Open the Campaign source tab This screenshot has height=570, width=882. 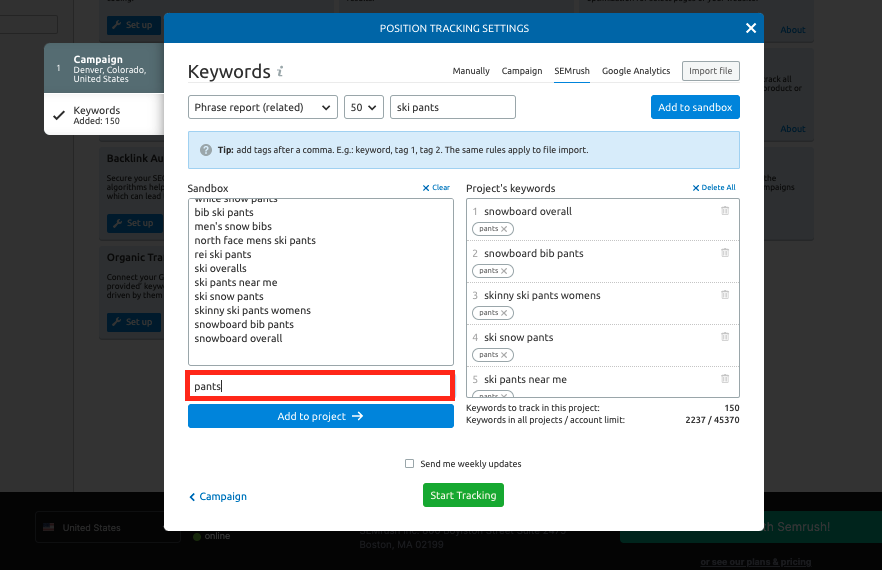pyautogui.click(x=521, y=71)
